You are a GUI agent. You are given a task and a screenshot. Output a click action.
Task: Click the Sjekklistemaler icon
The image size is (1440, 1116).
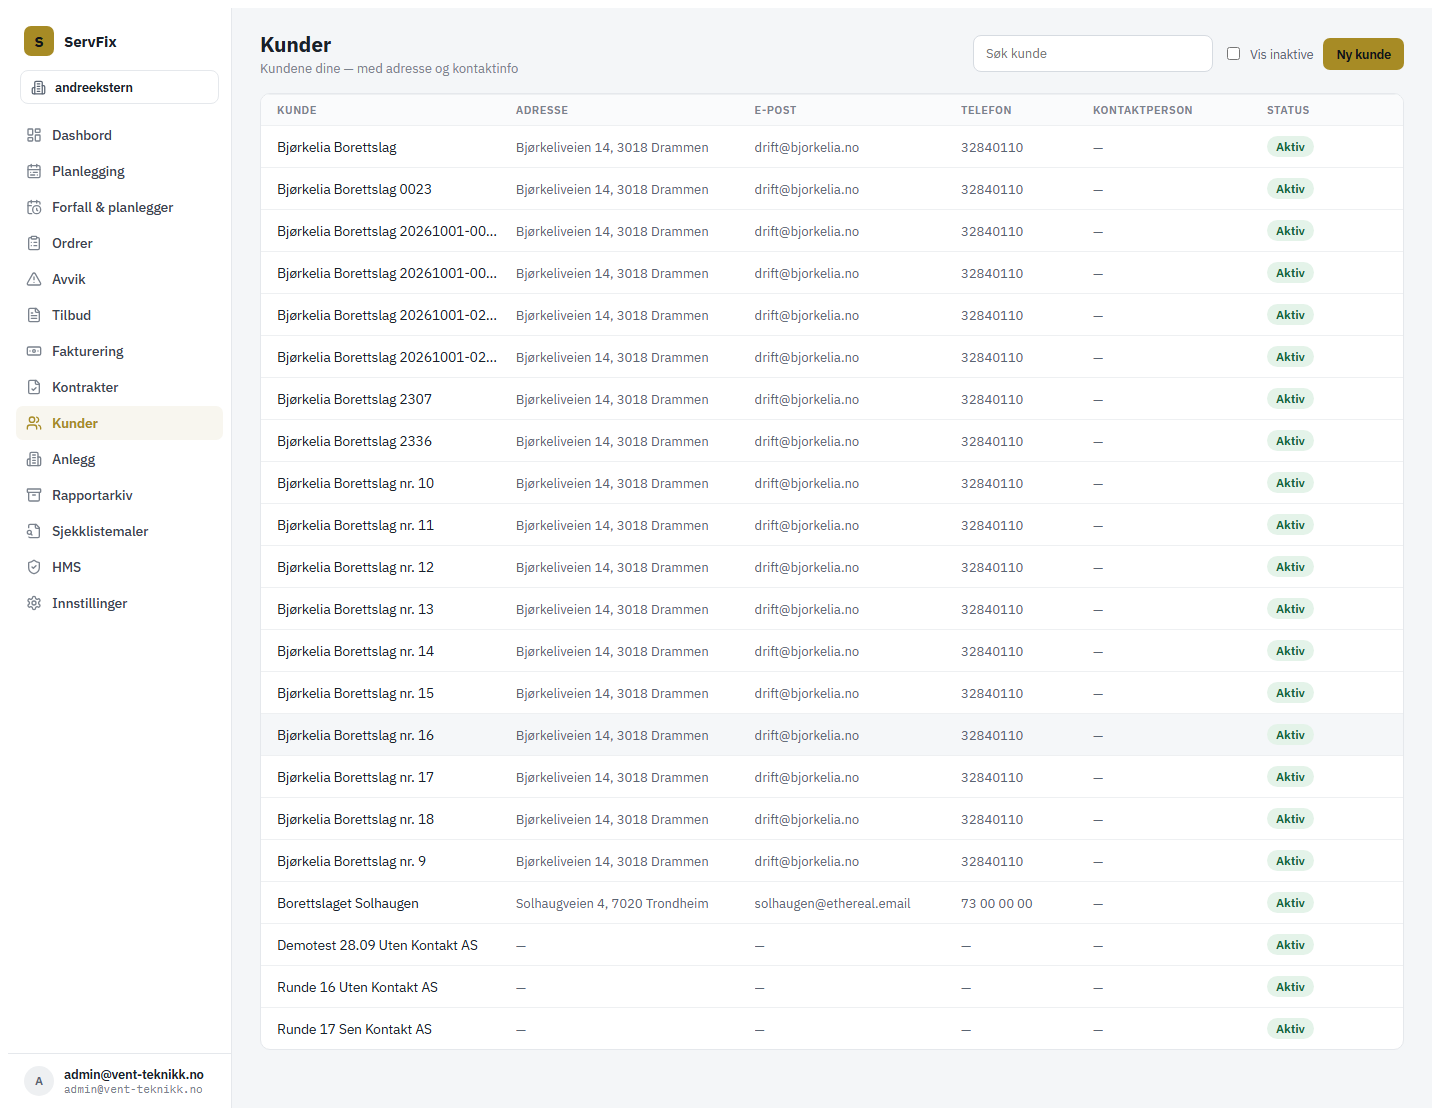coord(34,531)
